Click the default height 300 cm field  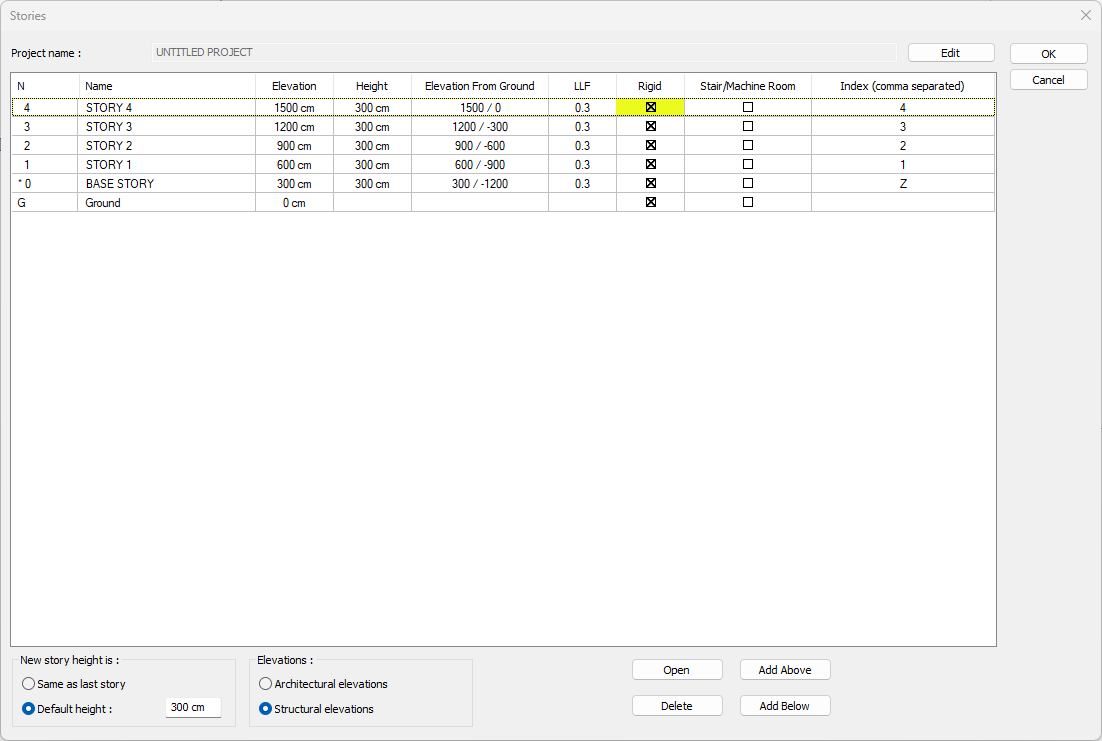coord(193,708)
